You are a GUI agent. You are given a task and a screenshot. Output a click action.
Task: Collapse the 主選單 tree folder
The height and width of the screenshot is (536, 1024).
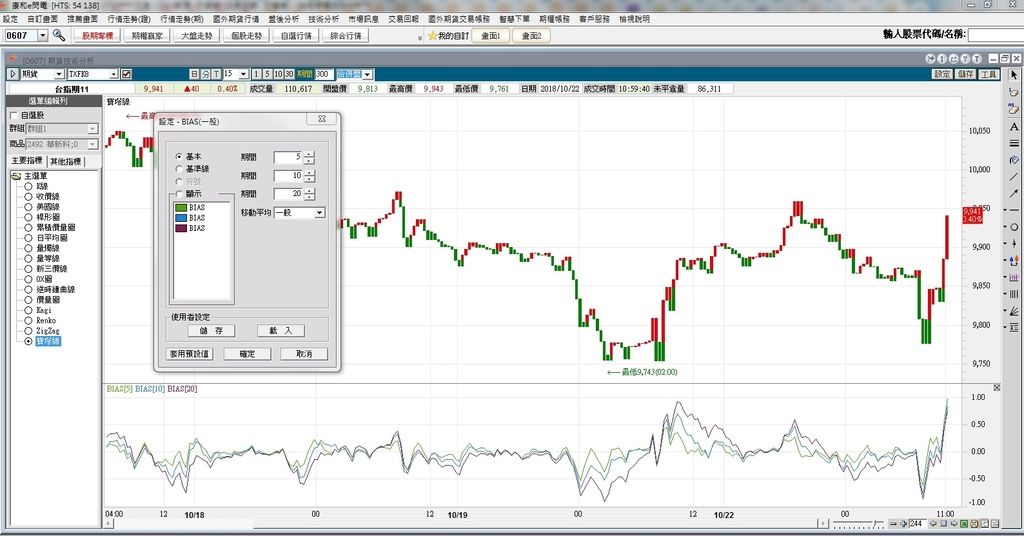click(16, 176)
